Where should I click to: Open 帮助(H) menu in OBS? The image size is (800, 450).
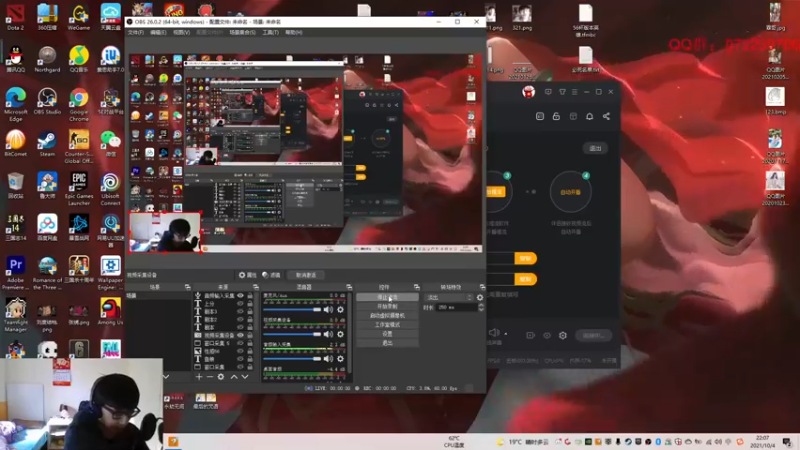tap(293, 32)
